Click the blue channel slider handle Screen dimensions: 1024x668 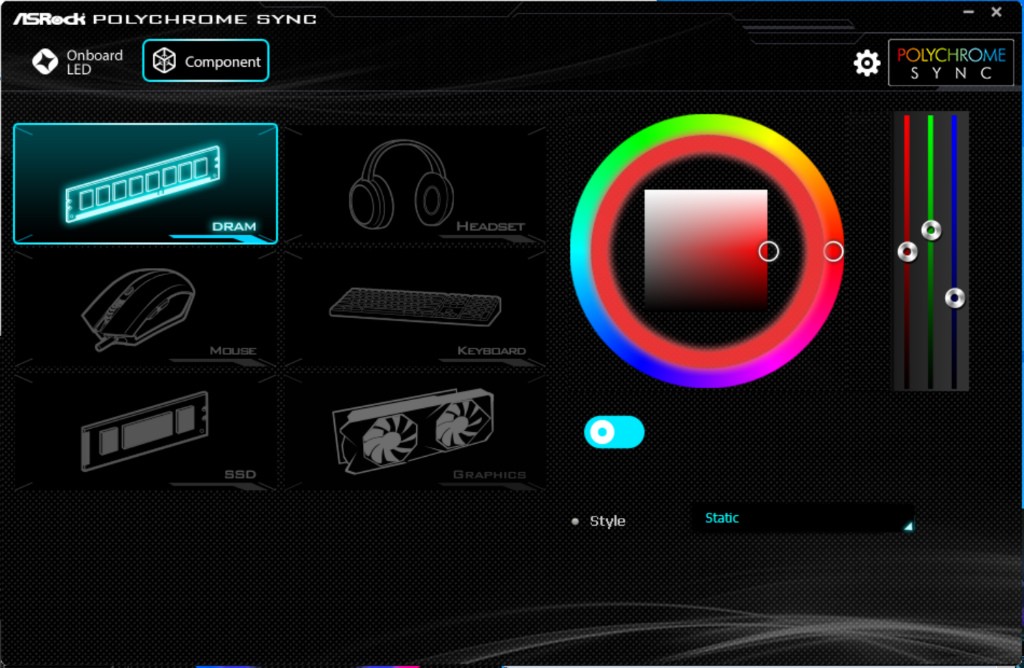click(955, 298)
